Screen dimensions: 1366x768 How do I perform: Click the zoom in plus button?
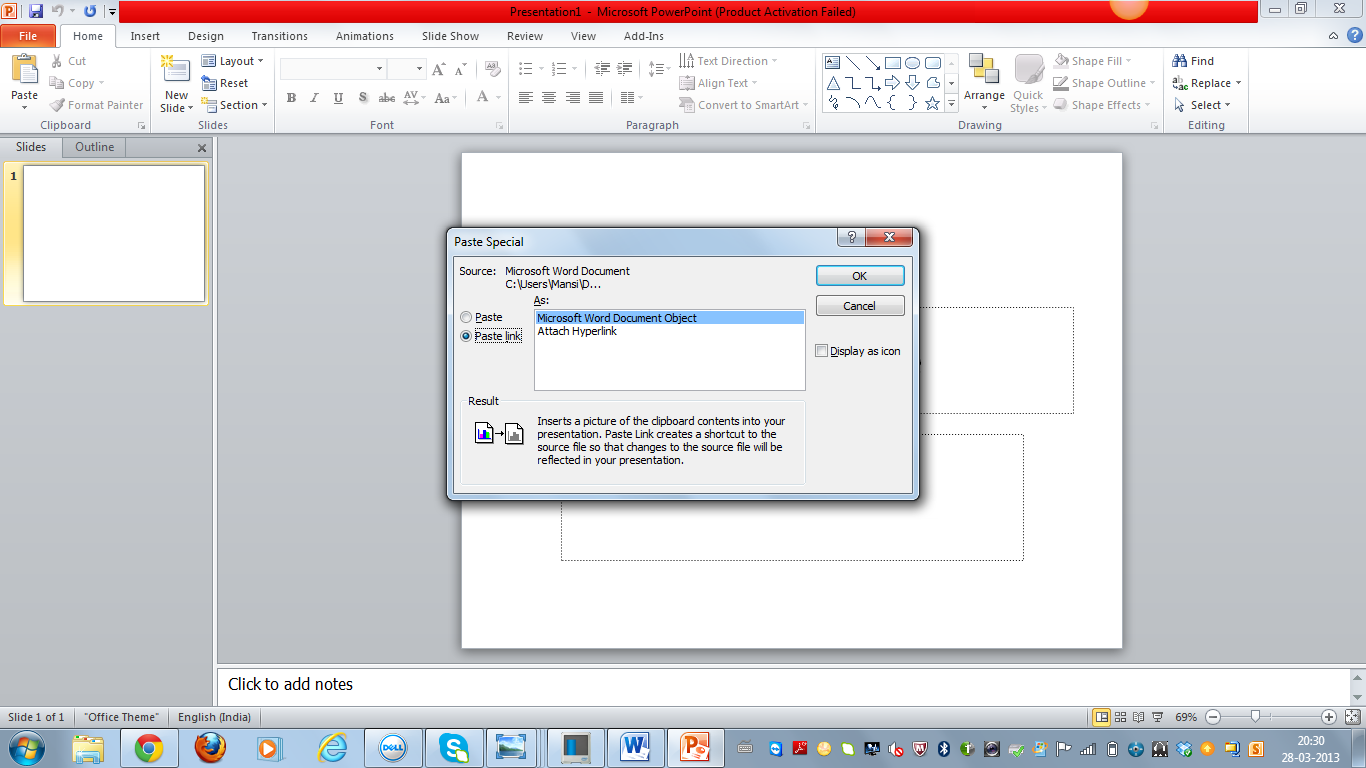tap(1329, 717)
